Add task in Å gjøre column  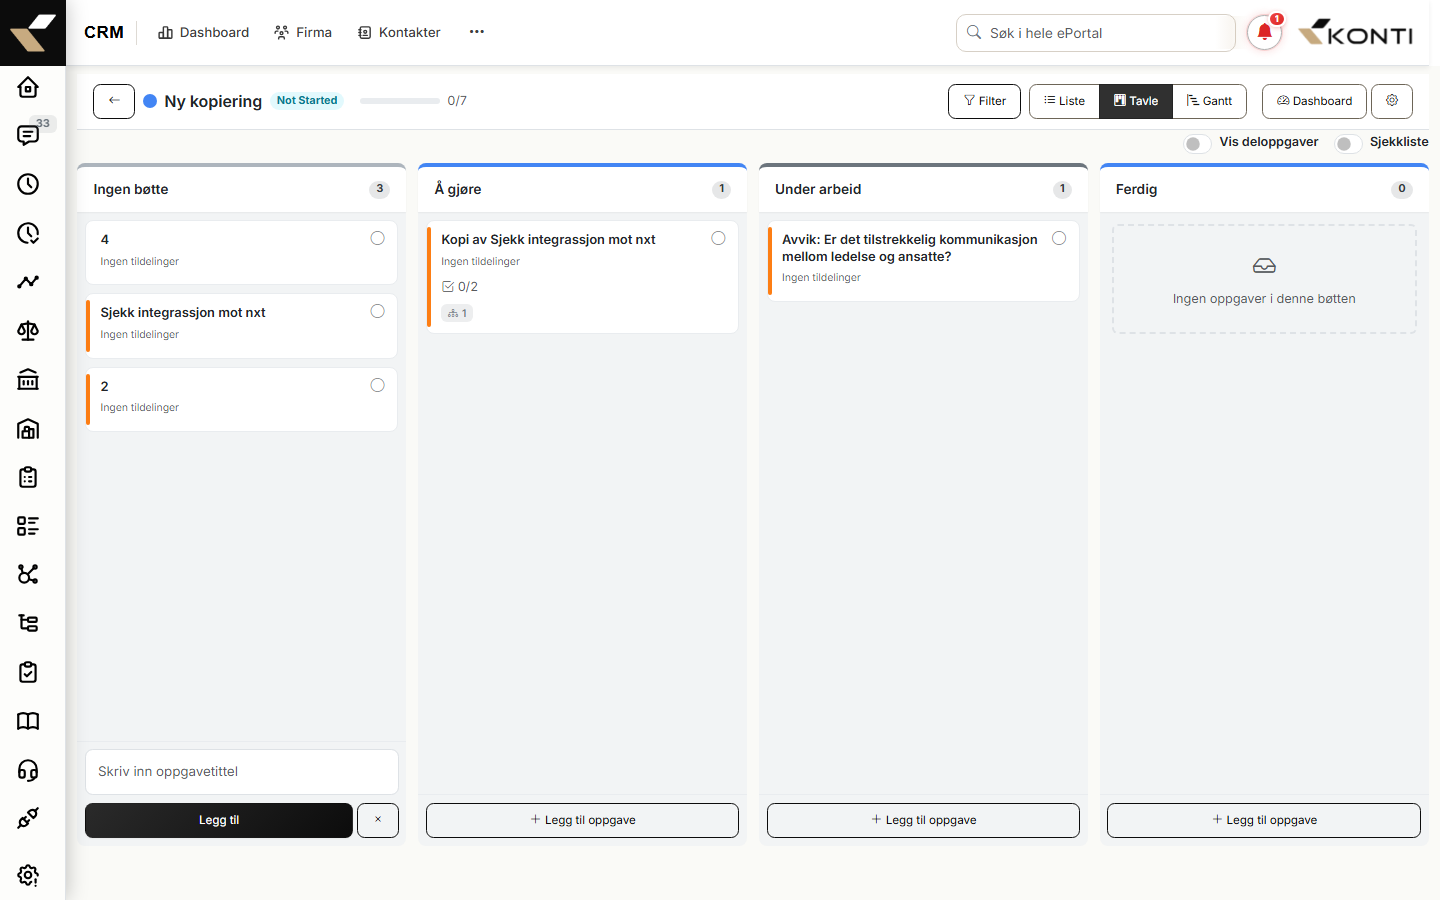(582, 820)
